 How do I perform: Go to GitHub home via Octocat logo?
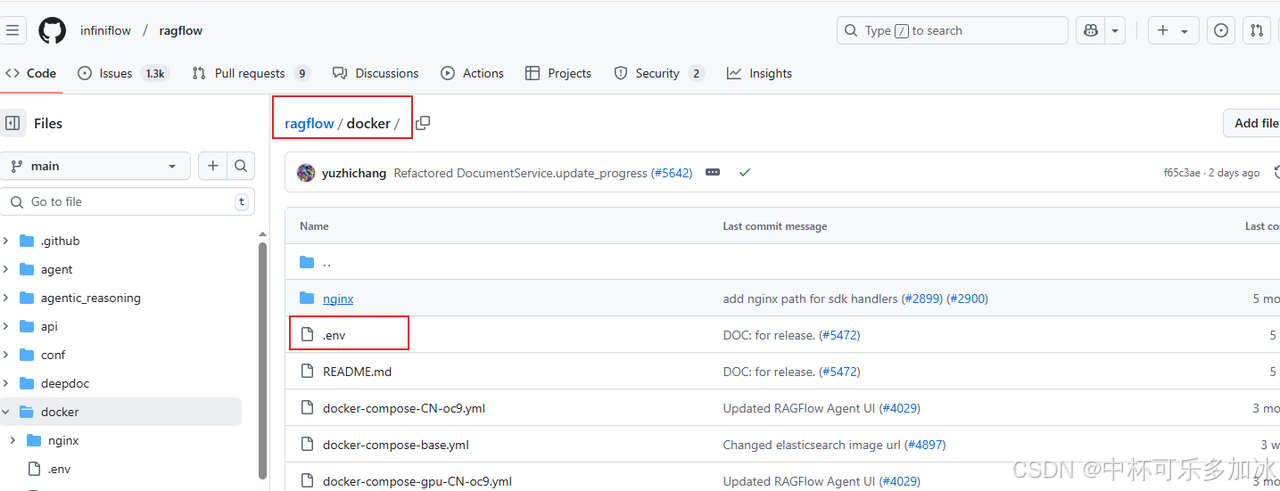[52, 30]
